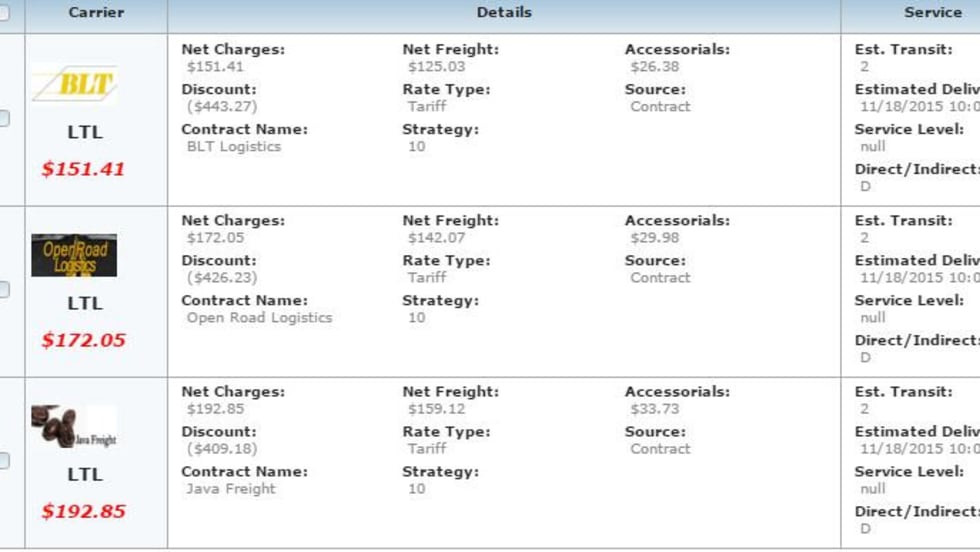
Task: Select the Open Road Logistics row checkbox
Action: [x=3, y=290]
